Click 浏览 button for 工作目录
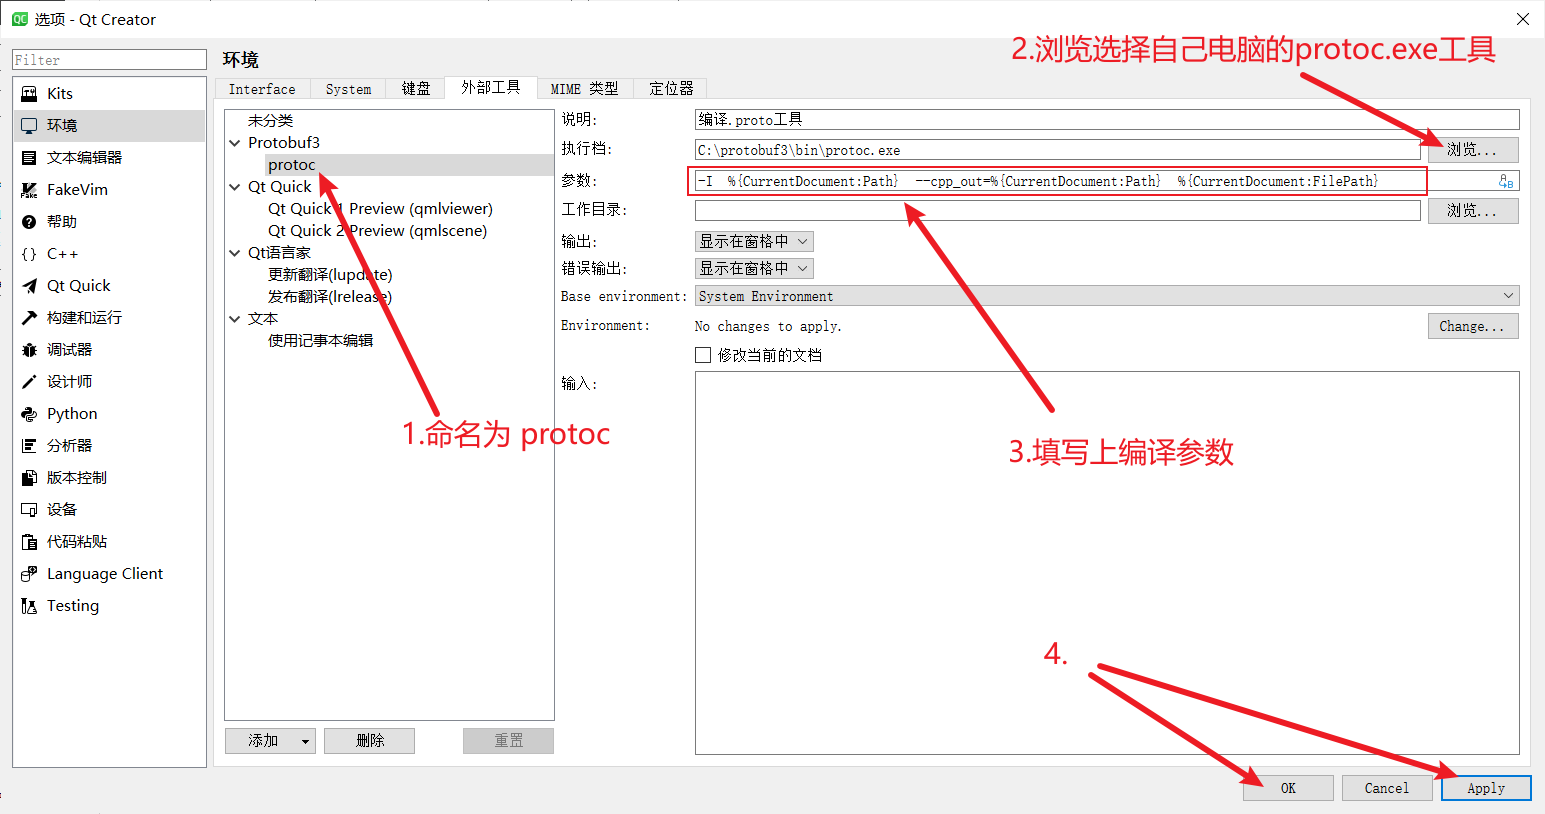Screen dimensions: 1545x814 coord(1473,211)
